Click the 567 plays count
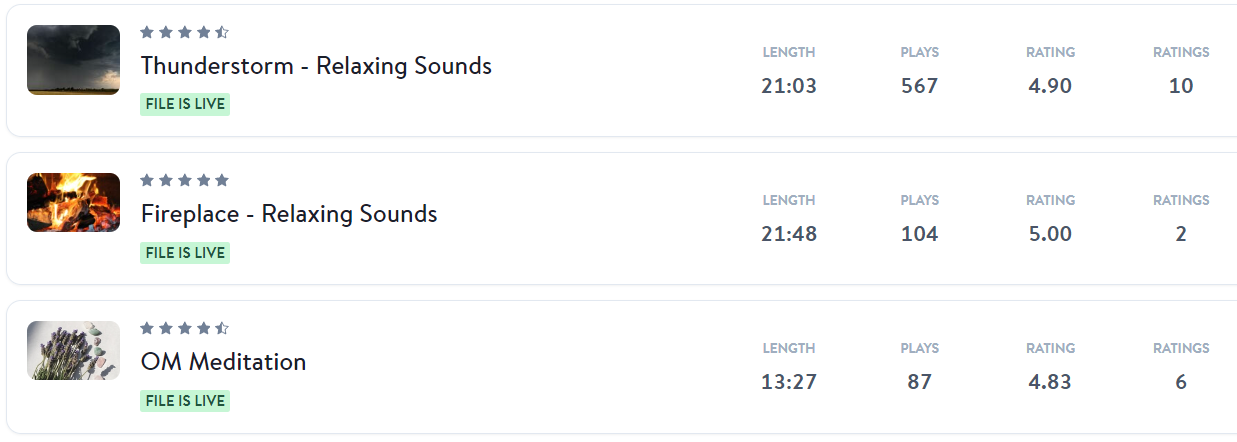The height and width of the screenshot is (442, 1237). coord(919,86)
